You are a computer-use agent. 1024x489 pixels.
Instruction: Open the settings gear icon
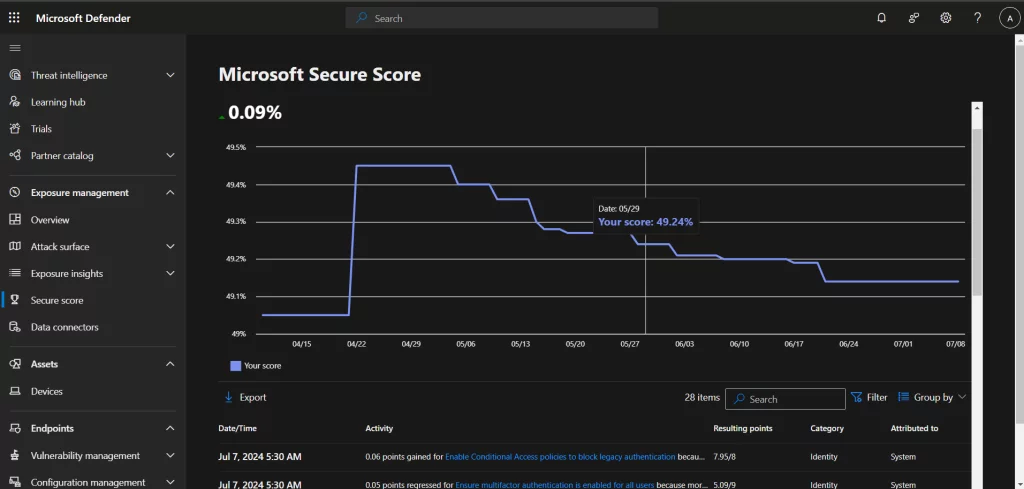point(945,18)
